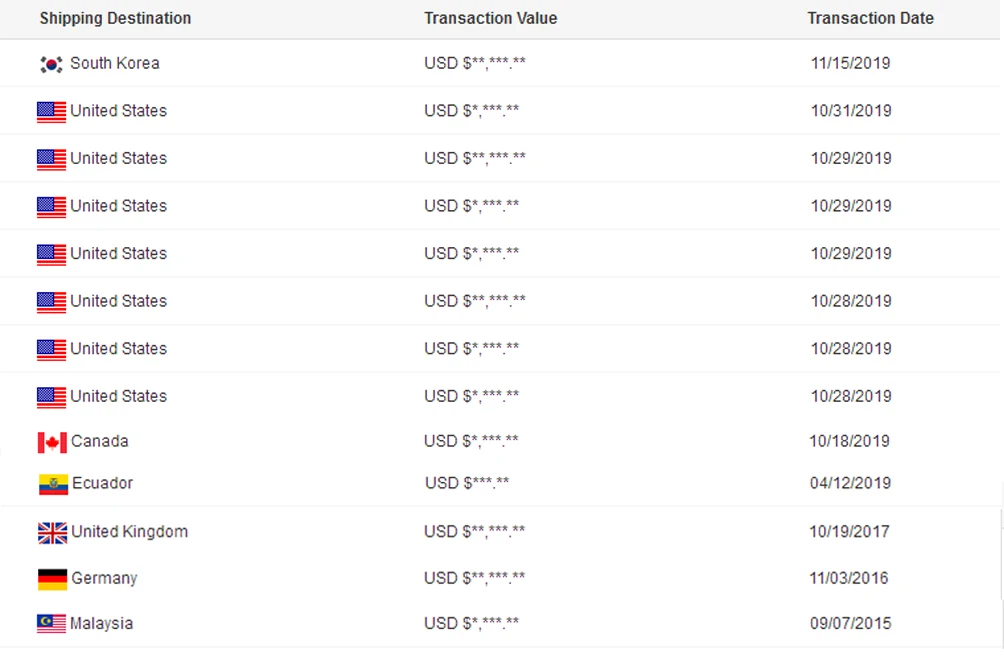Image resolution: width=1004 pixels, height=659 pixels.
Task: Sort by Transaction Value column header
Action: pos(490,18)
